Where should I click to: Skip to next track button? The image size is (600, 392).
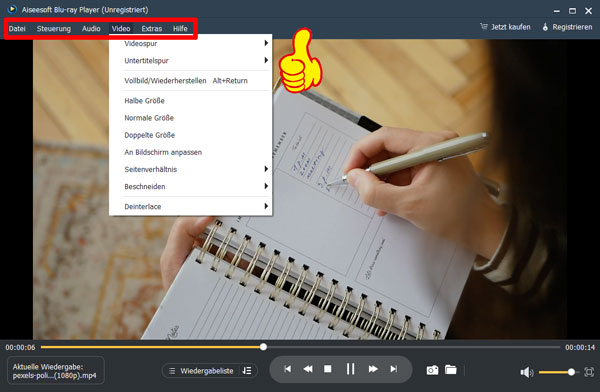point(393,369)
